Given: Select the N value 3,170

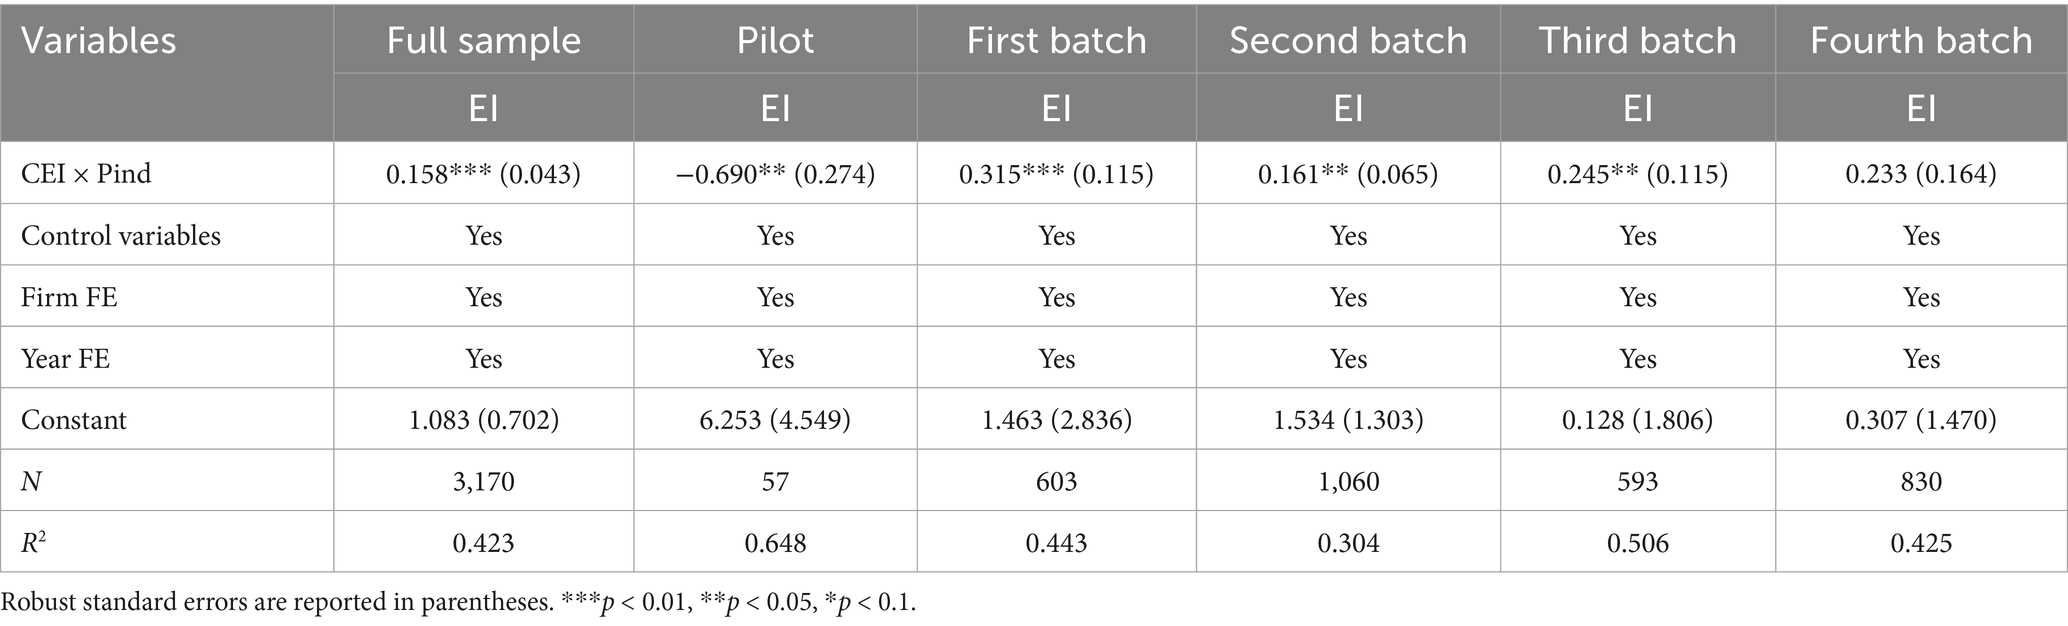Looking at the screenshot, I should [484, 482].
